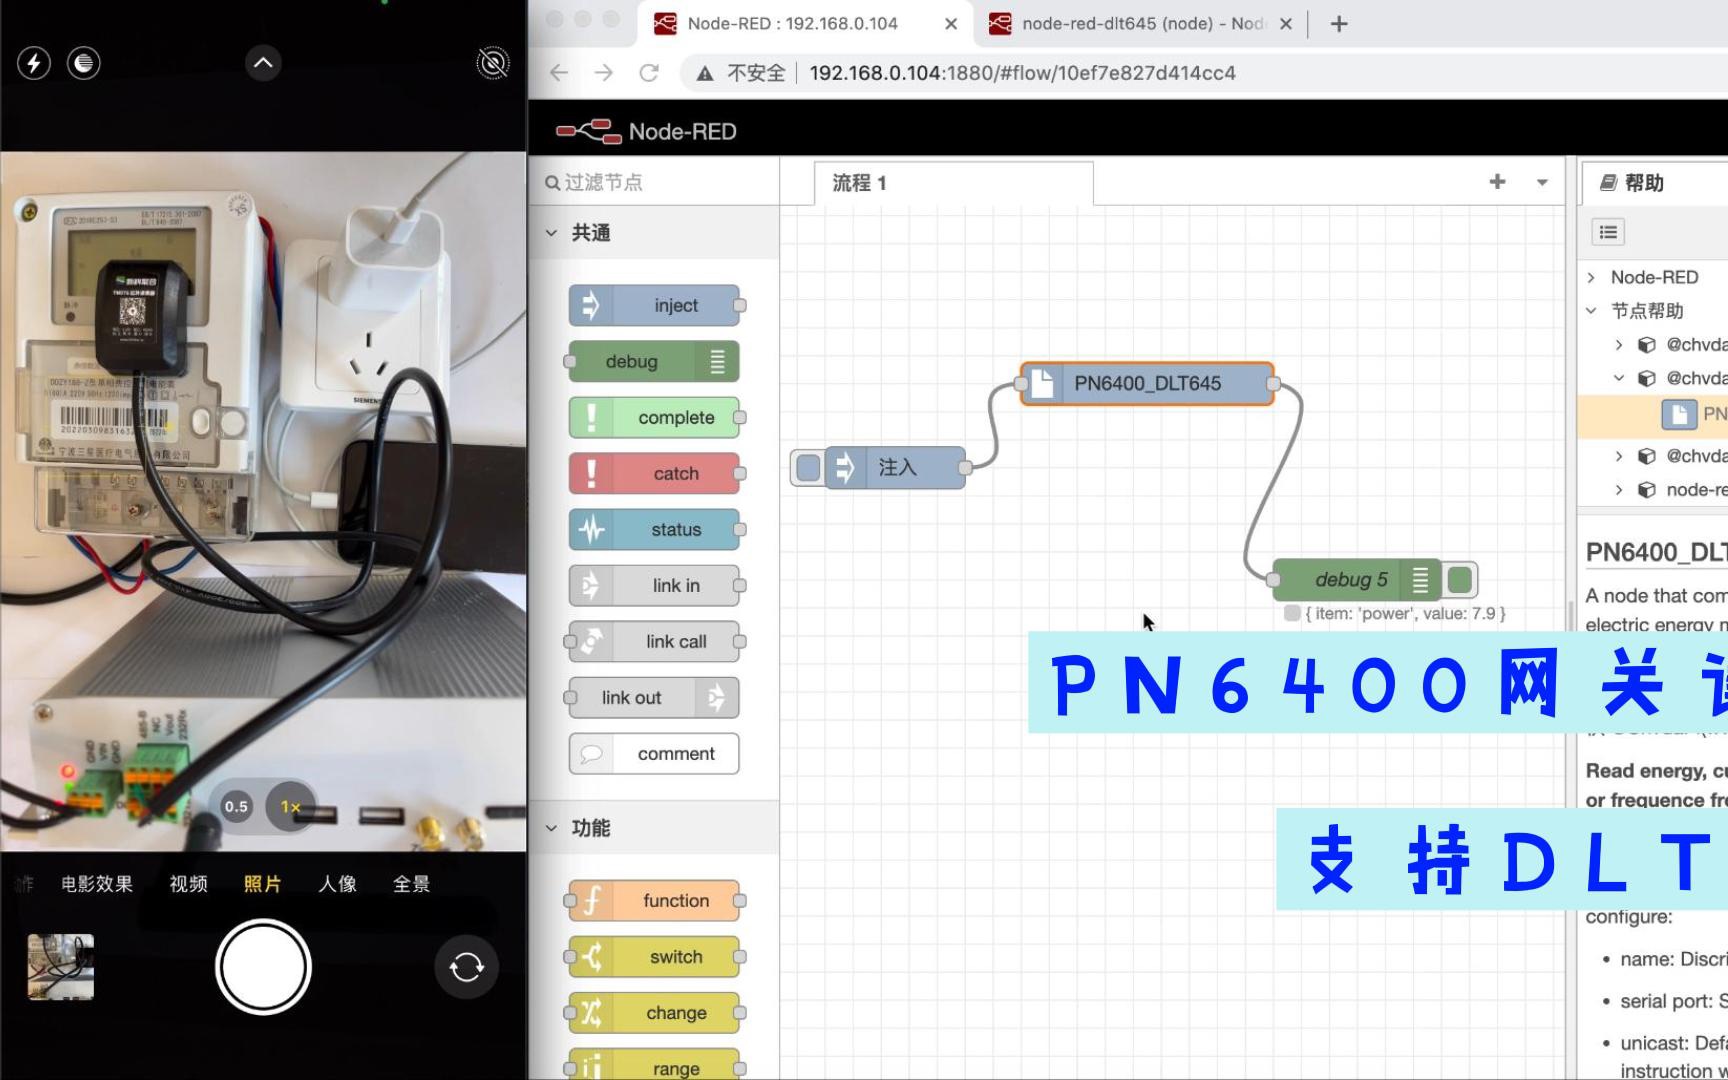Switch camera mode to 视频
This screenshot has width=1728, height=1080.
189,884
